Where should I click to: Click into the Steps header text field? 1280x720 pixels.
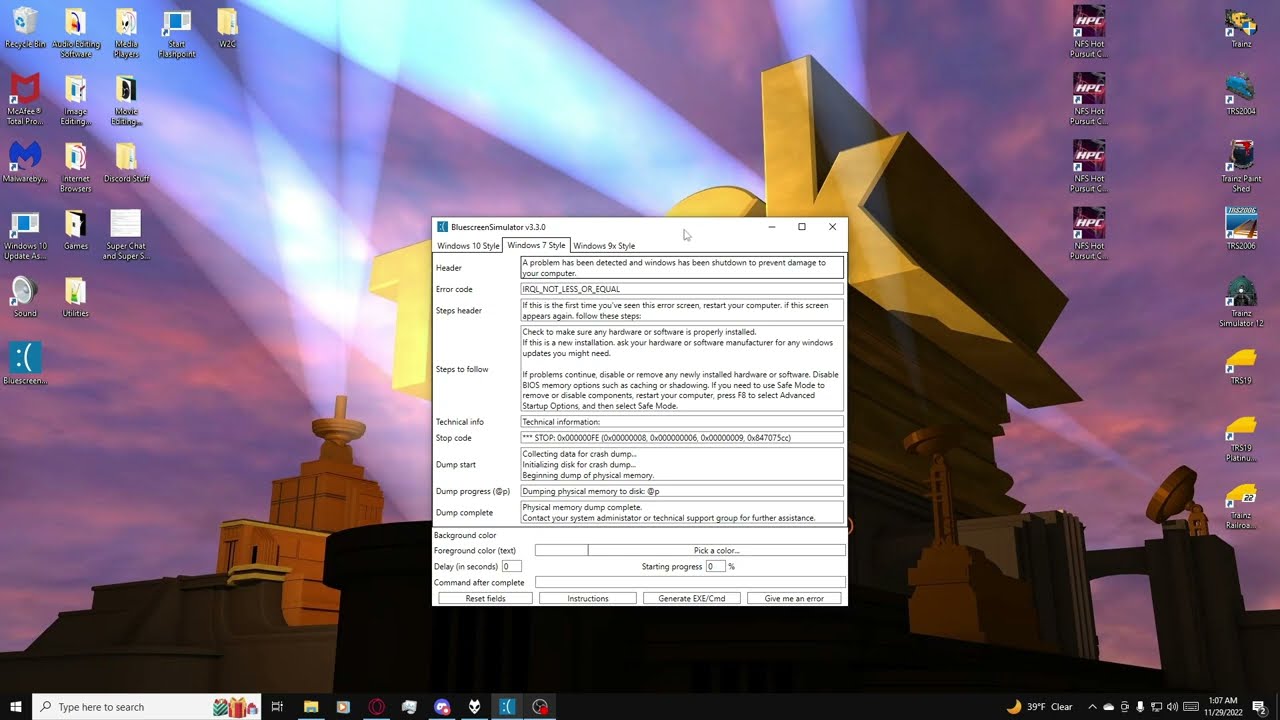(x=682, y=310)
